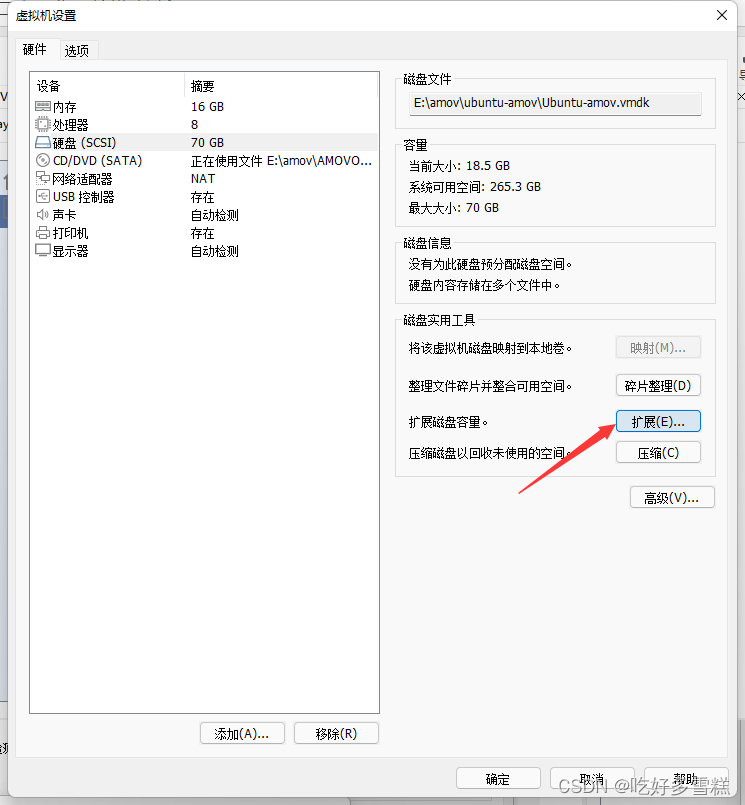Select the 声卡 row label
Screen dimensions: 745x805
(64, 215)
